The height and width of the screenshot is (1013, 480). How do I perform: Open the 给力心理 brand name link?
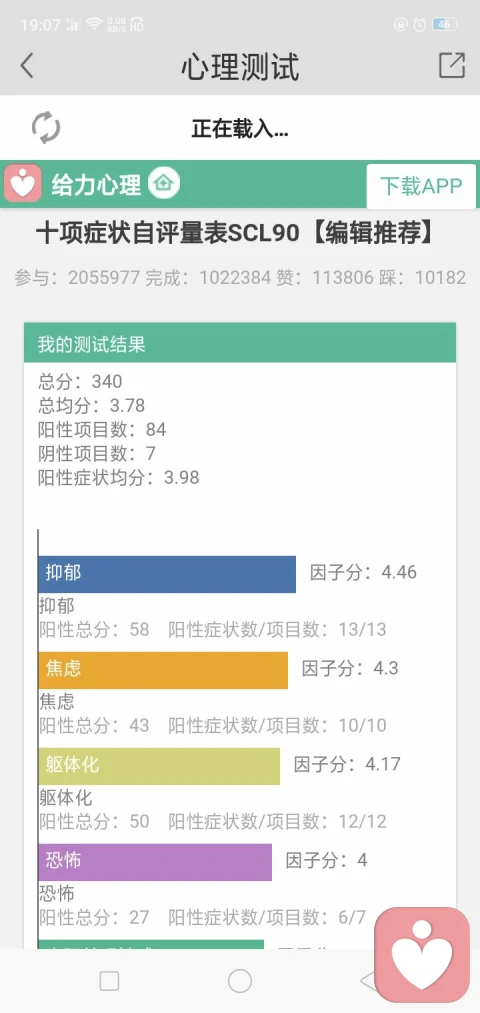96,185
